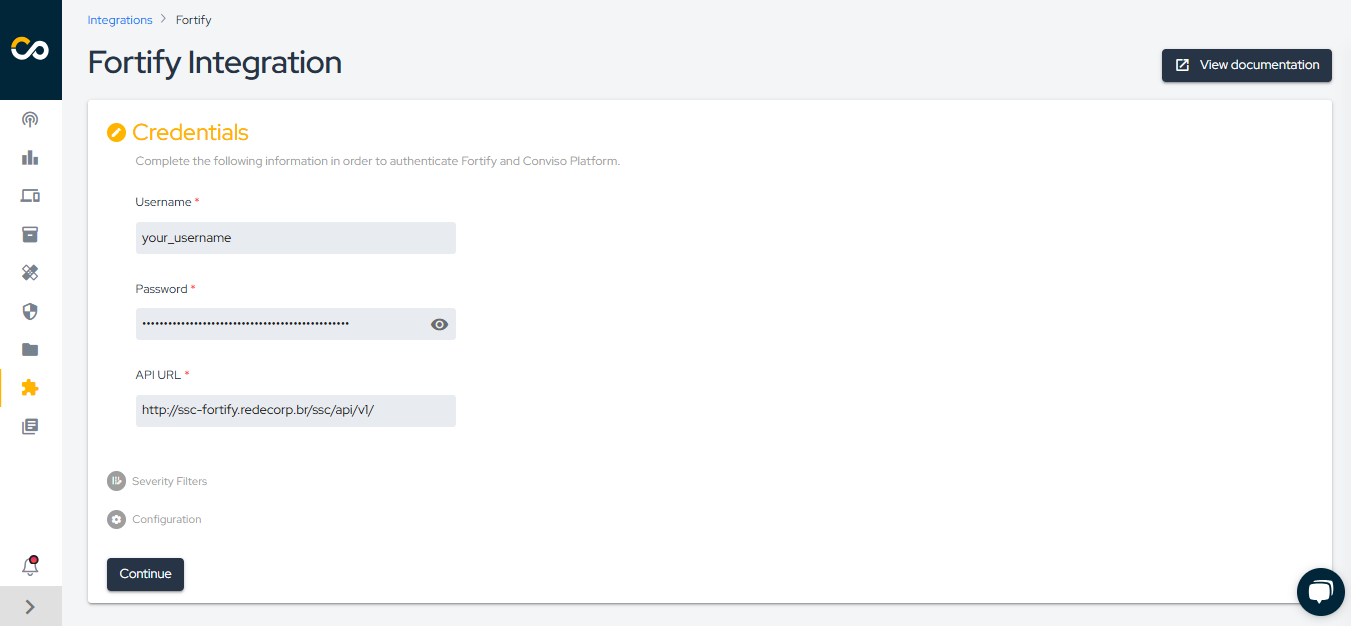Screen dimensions: 1351x626
Task: Go to Integrations breadcrumb link
Action: pyautogui.click(x=120, y=20)
